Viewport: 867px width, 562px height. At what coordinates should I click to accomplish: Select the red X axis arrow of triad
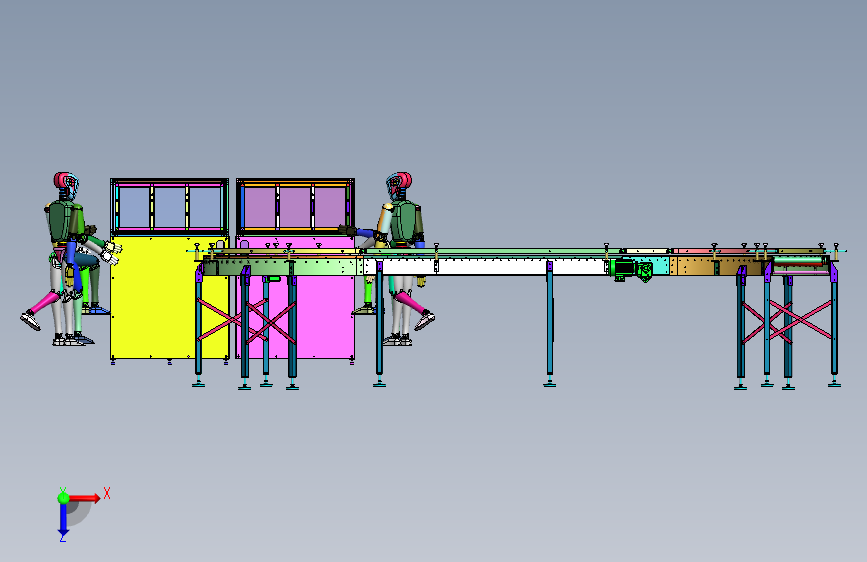[85, 498]
